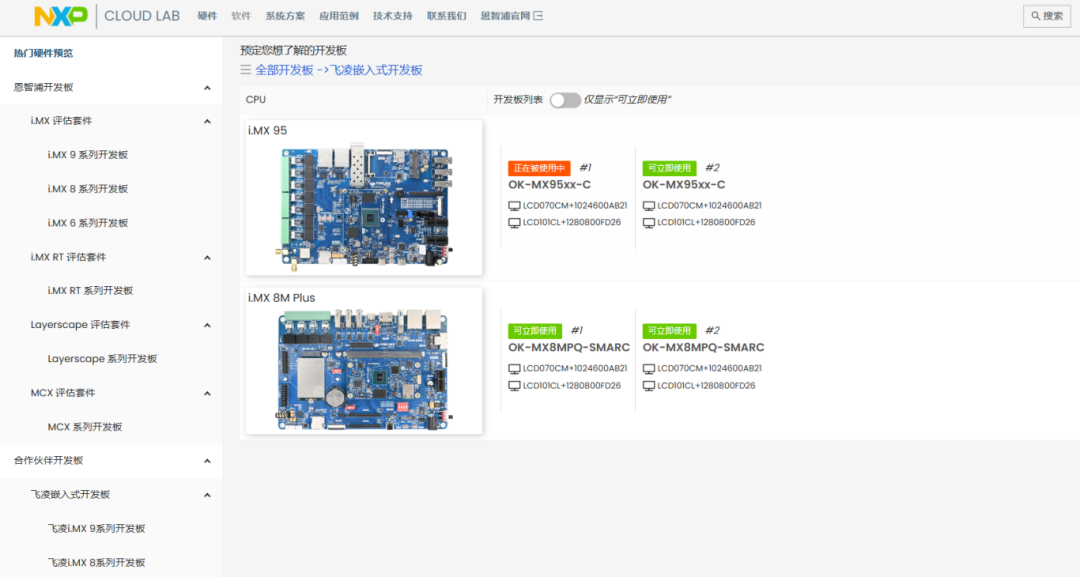Image resolution: width=1080 pixels, height=577 pixels.
Task: Open the 技术支持 menu
Action: 393,16
